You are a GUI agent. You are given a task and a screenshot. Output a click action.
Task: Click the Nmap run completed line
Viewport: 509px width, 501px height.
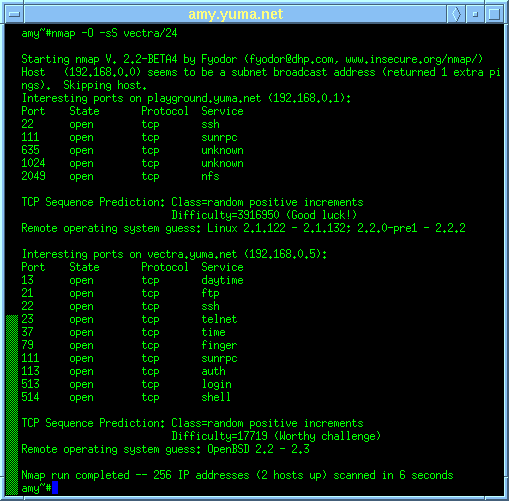[237, 475]
